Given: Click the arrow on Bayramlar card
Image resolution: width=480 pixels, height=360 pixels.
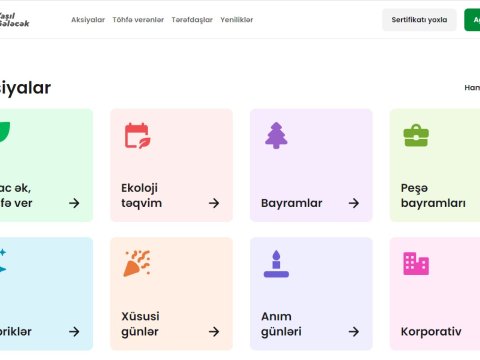Looking at the screenshot, I should [x=354, y=203].
